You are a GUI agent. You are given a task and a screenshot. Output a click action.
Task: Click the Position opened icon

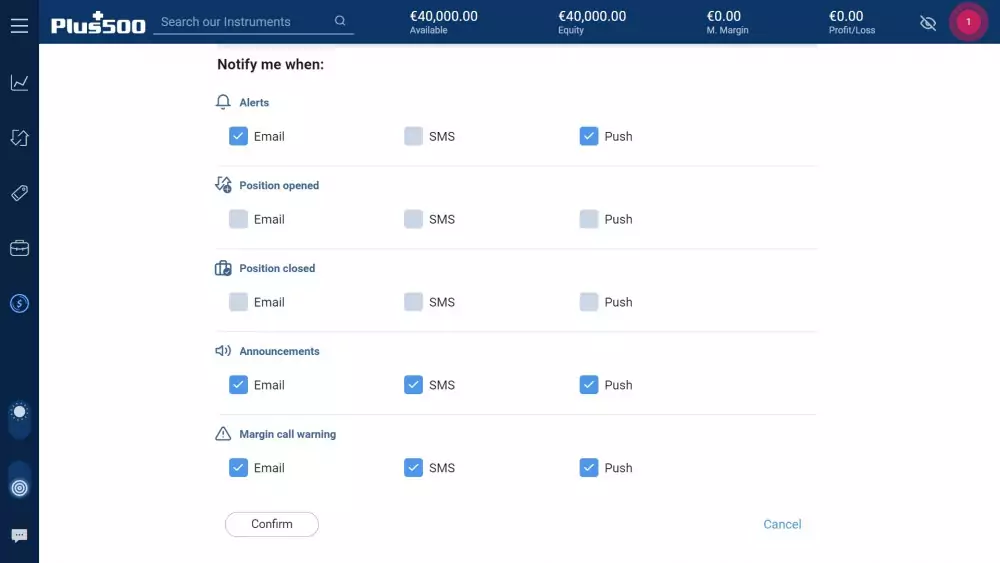click(223, 185)
